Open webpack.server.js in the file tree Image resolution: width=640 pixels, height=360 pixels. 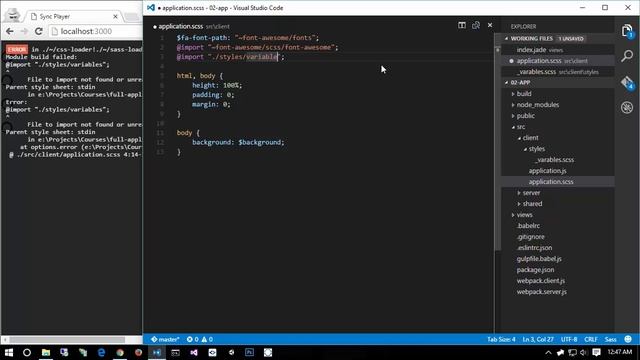tap(542, 292)
